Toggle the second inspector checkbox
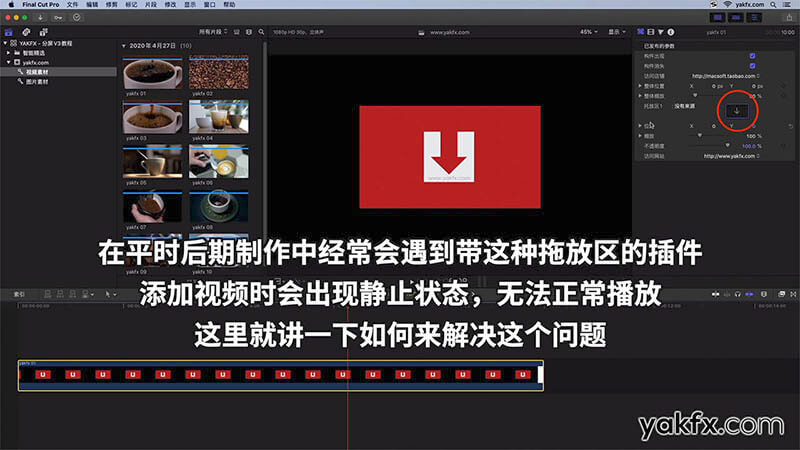The height and width of the screenshot is (450, 800). [753, 66]
